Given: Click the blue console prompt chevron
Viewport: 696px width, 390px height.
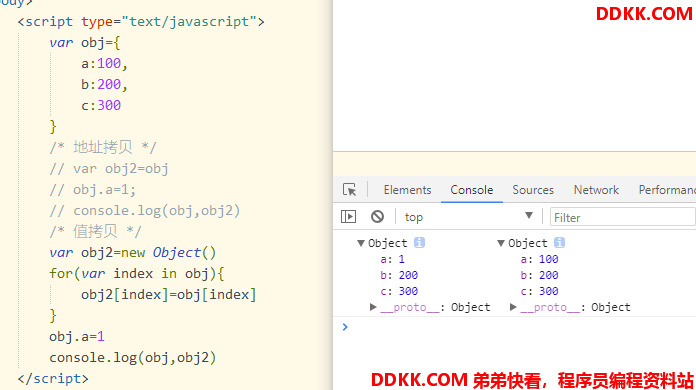Looking at the screenshot, I should (345, 327).
